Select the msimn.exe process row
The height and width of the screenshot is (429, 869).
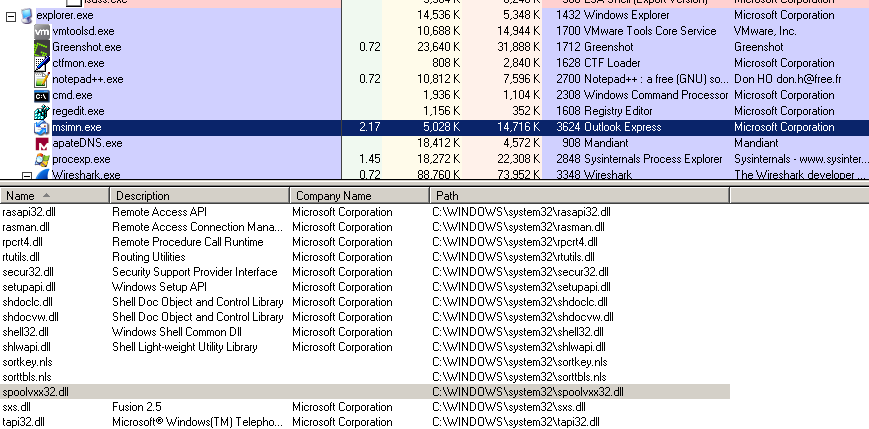[434, 127]
